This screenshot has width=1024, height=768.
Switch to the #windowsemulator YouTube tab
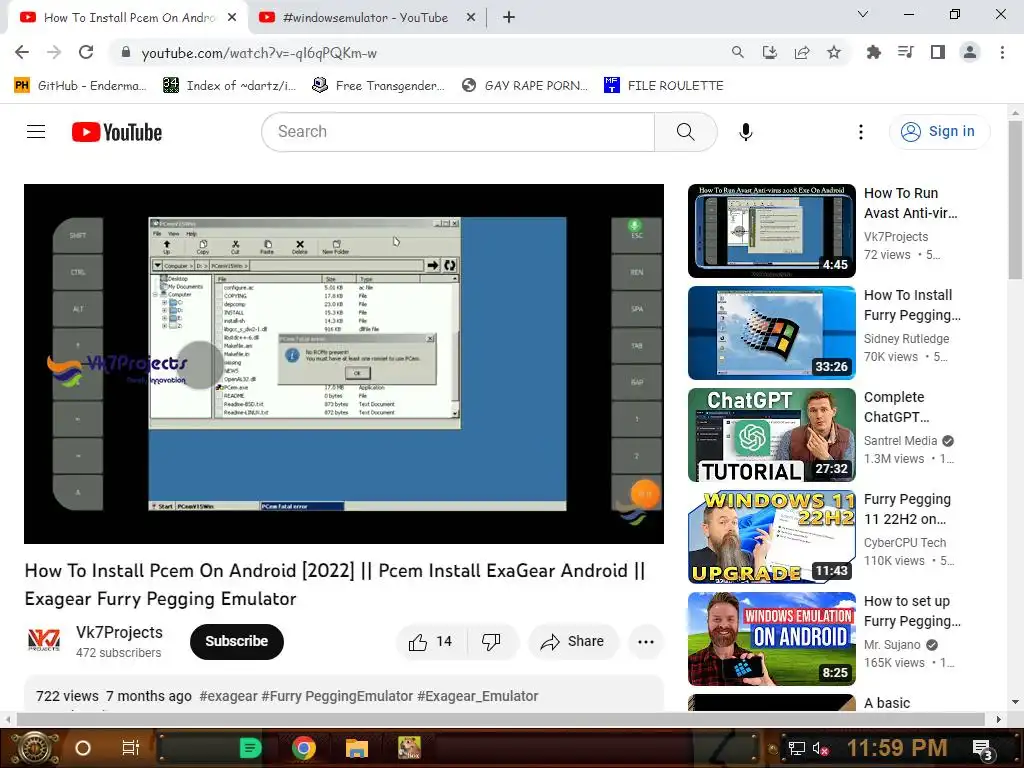(365, 18)
